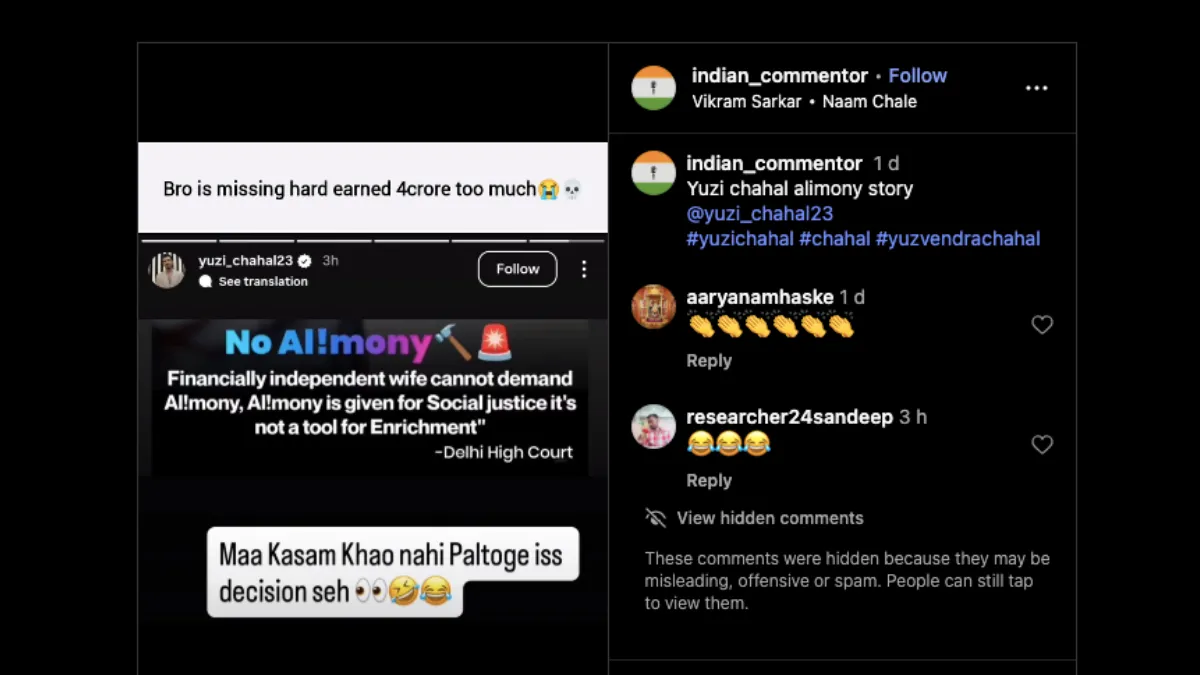The width and height of the screenshot is (1200, 675).
Task: Click the crossed-eye hidden comments icon
Action: click(x=656, y=518)
